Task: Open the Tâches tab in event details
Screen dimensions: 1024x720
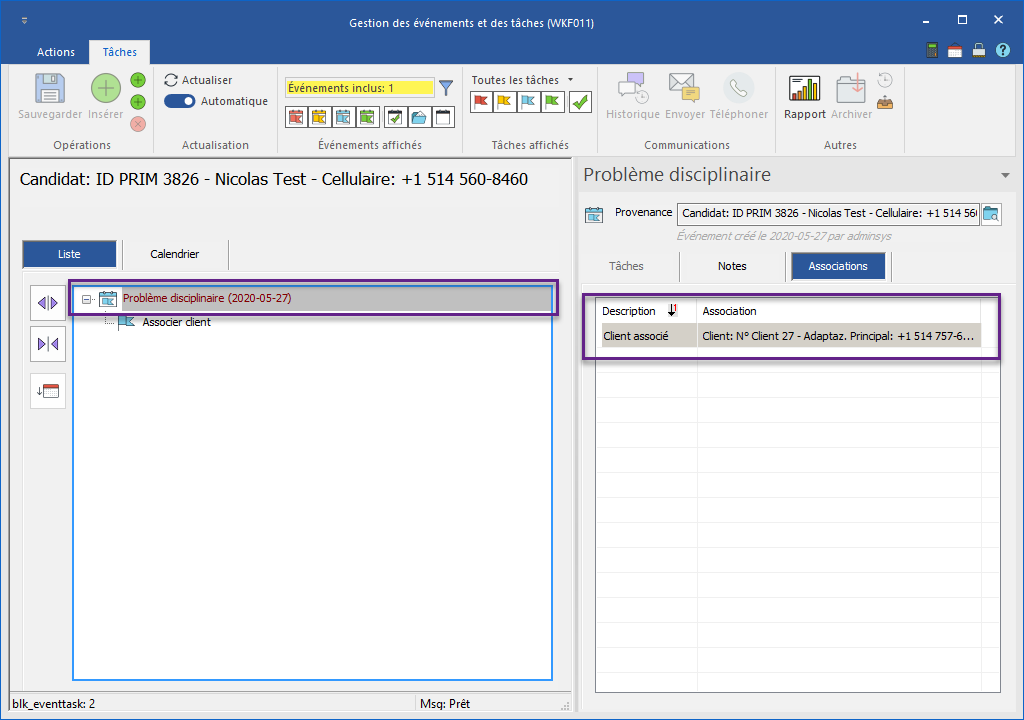Action: [626, 266]
